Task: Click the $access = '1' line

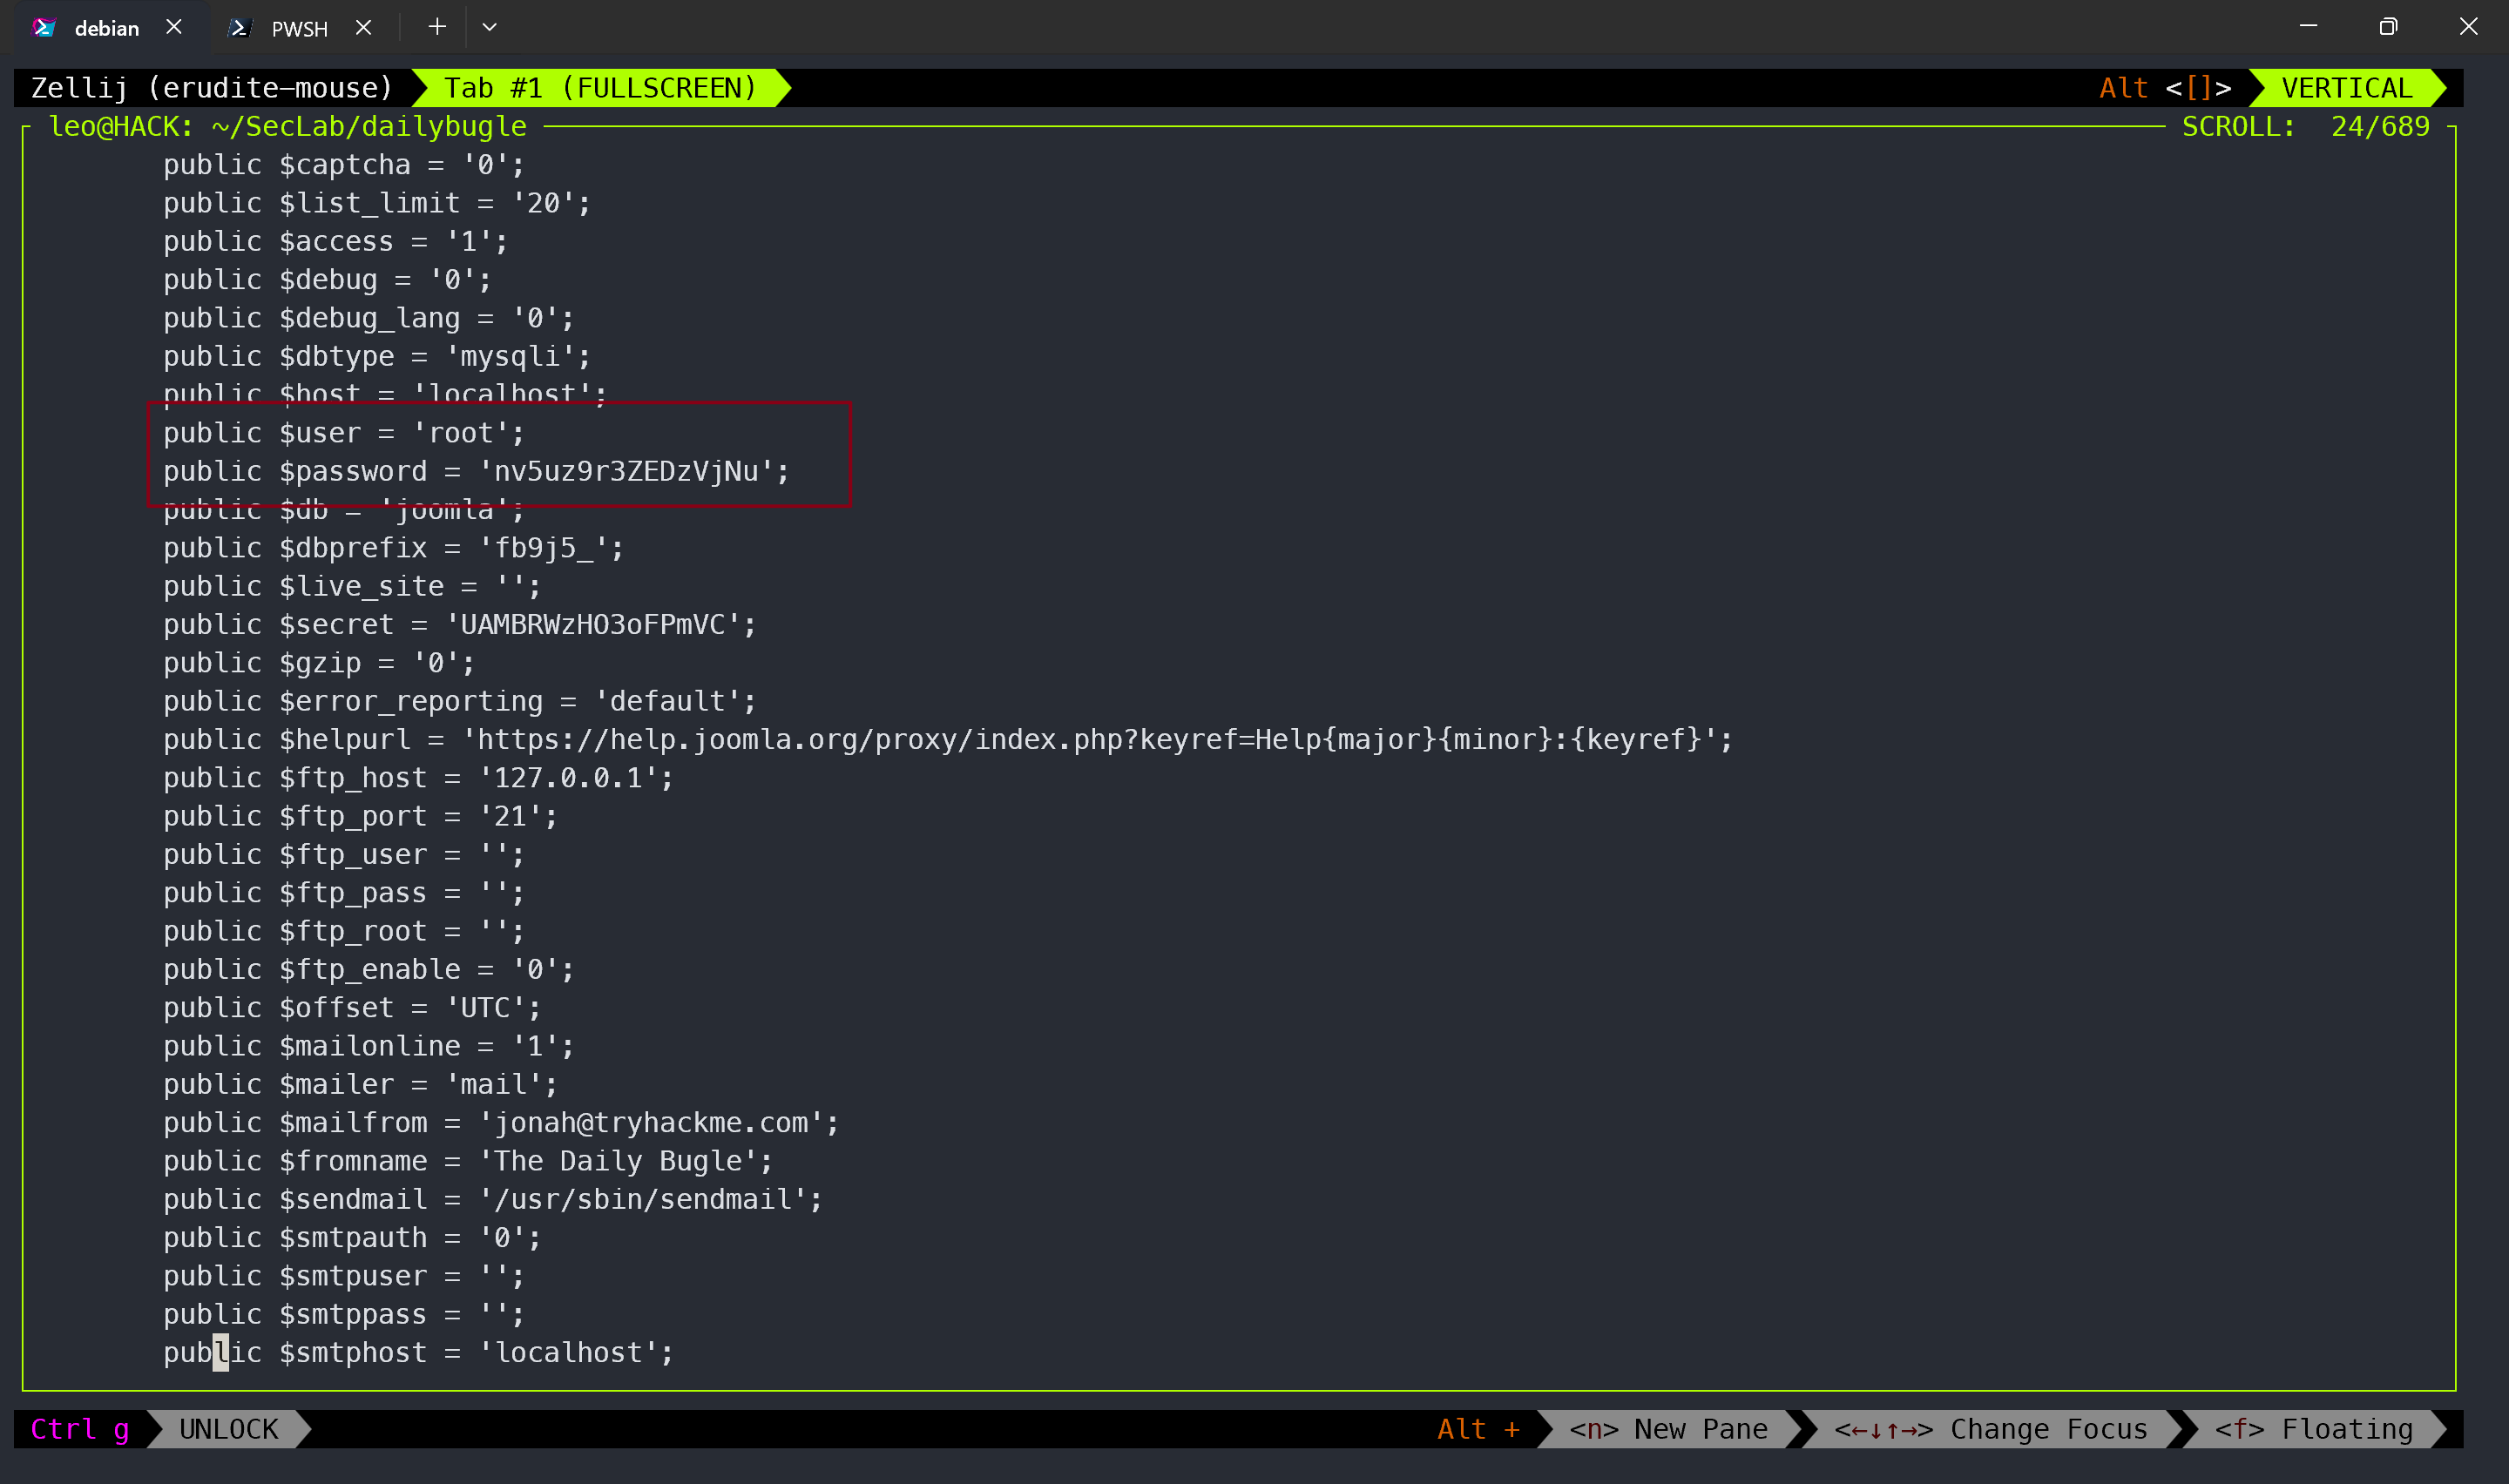Action: [336, 241]
